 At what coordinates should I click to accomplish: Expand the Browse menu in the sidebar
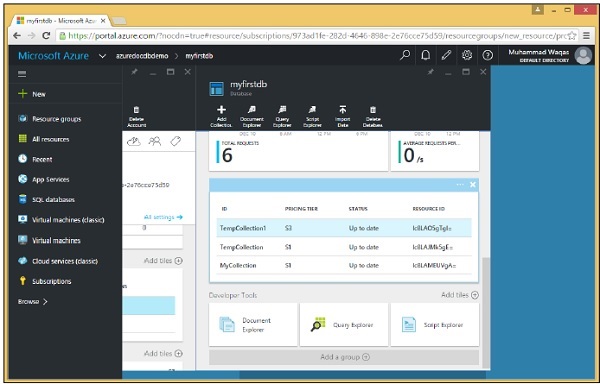pos(33,301)
